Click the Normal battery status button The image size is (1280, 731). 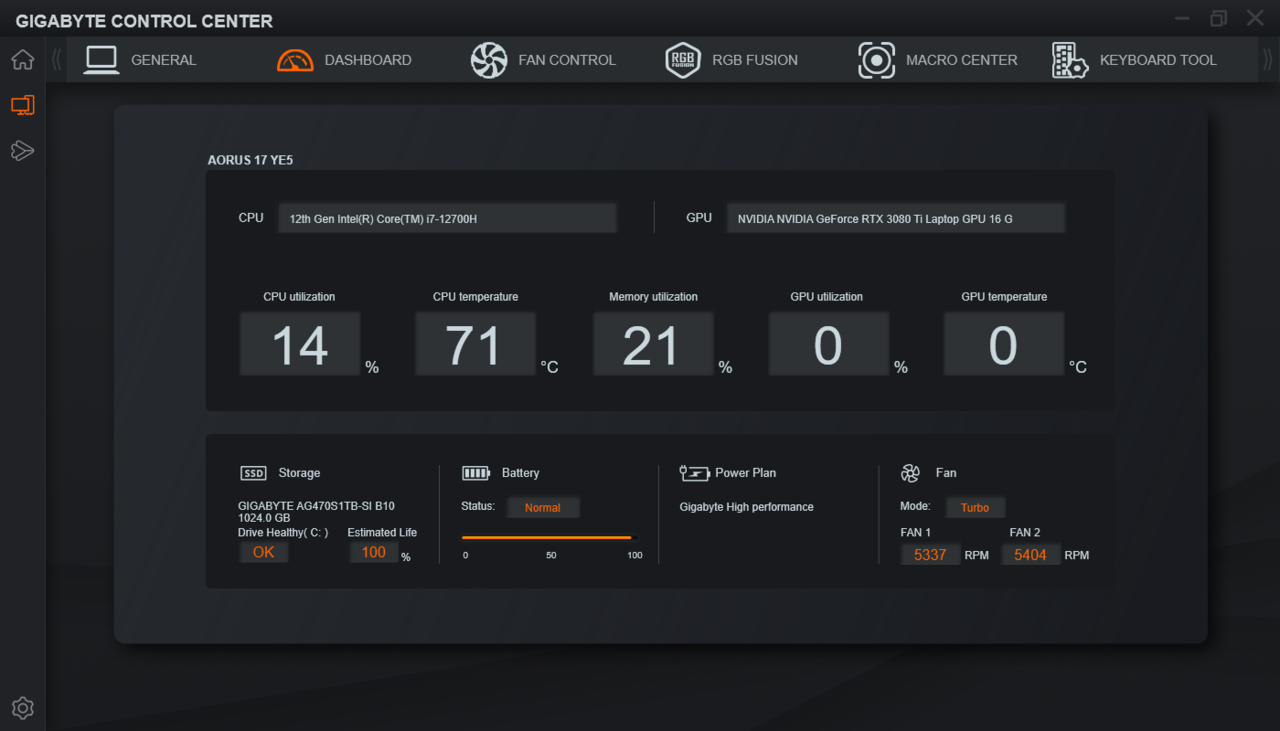pos(542,508)
